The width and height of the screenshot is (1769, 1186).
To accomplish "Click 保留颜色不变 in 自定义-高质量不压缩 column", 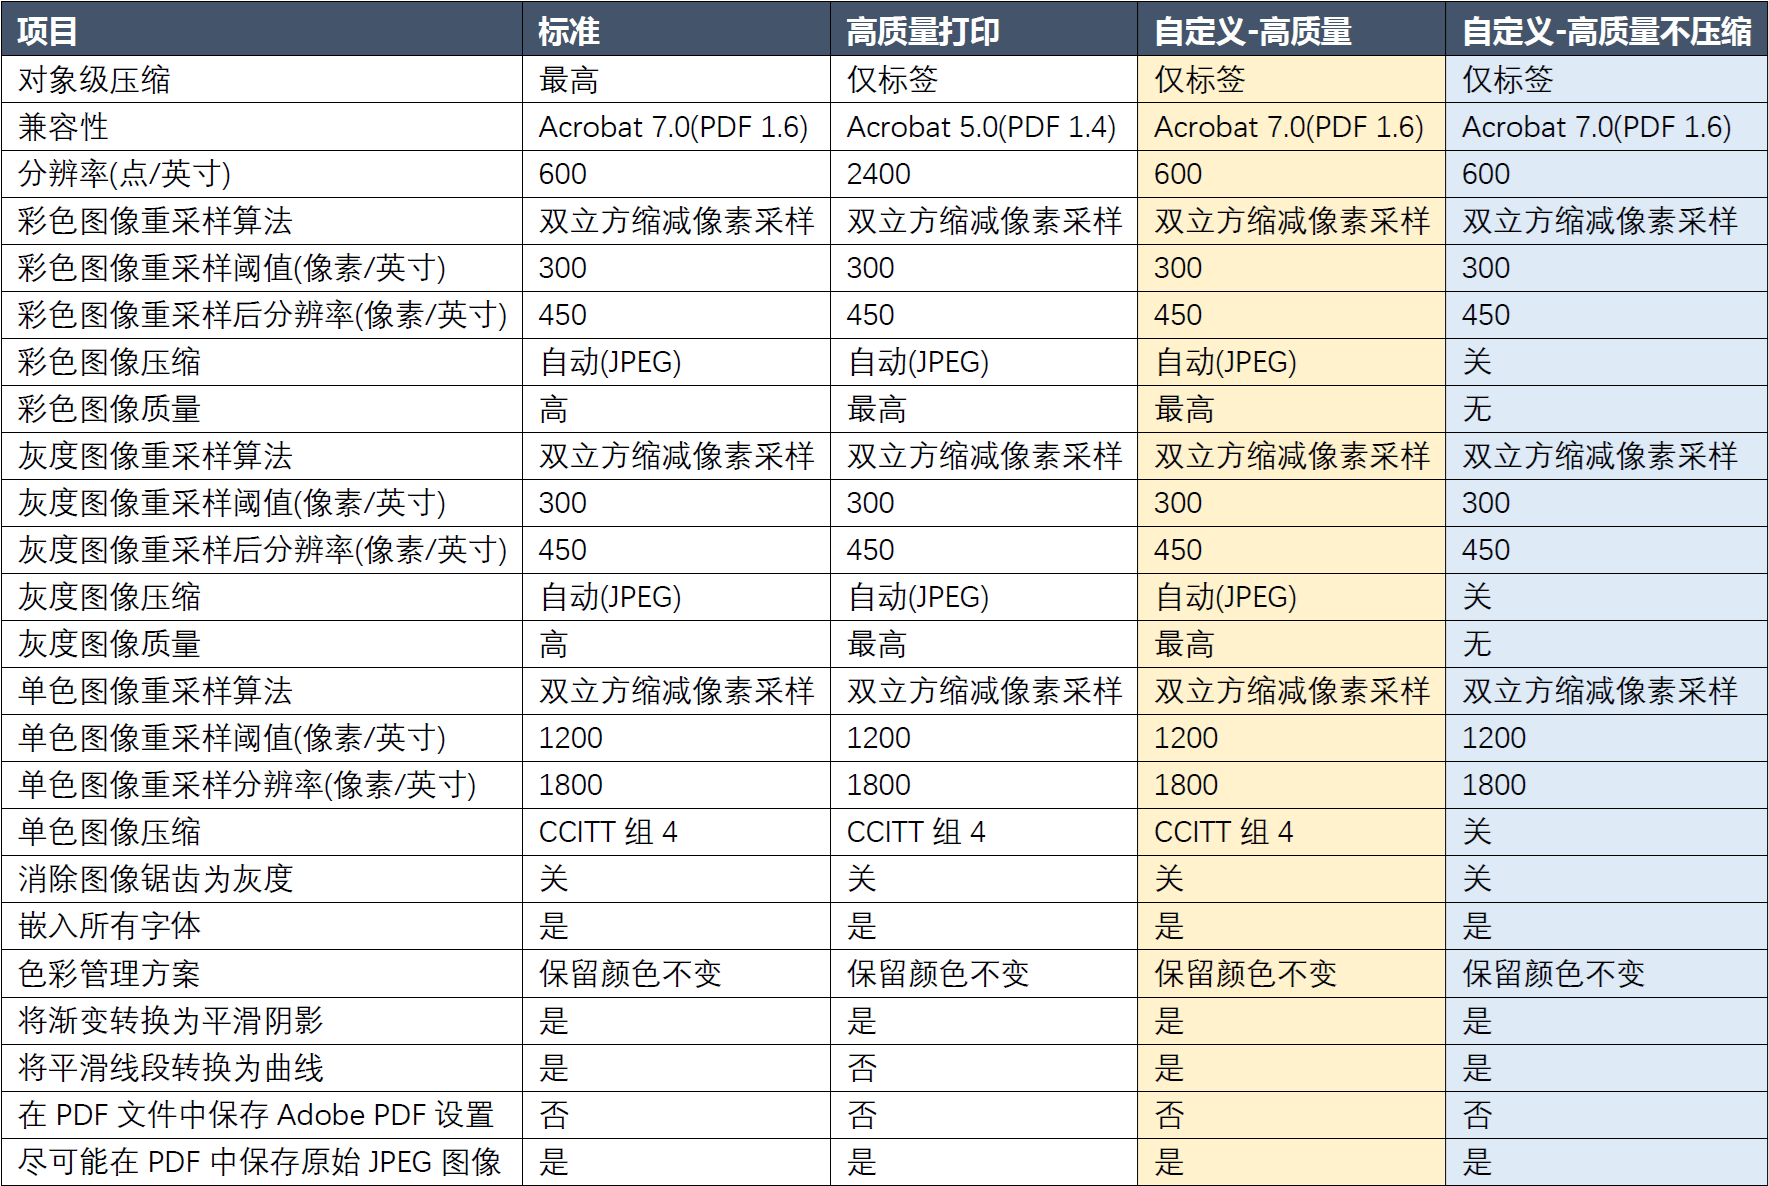I will tap(1554, 973).
